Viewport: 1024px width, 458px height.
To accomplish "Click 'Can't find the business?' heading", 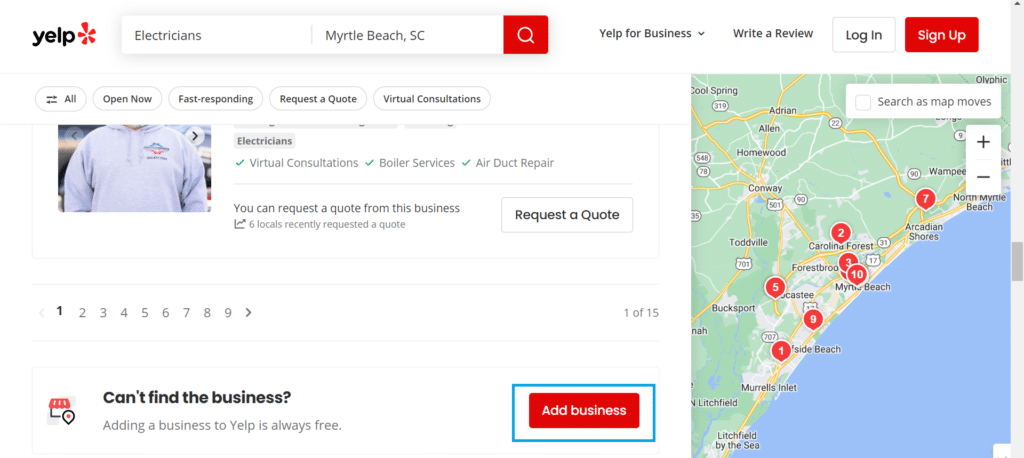I will click(197, 397).
